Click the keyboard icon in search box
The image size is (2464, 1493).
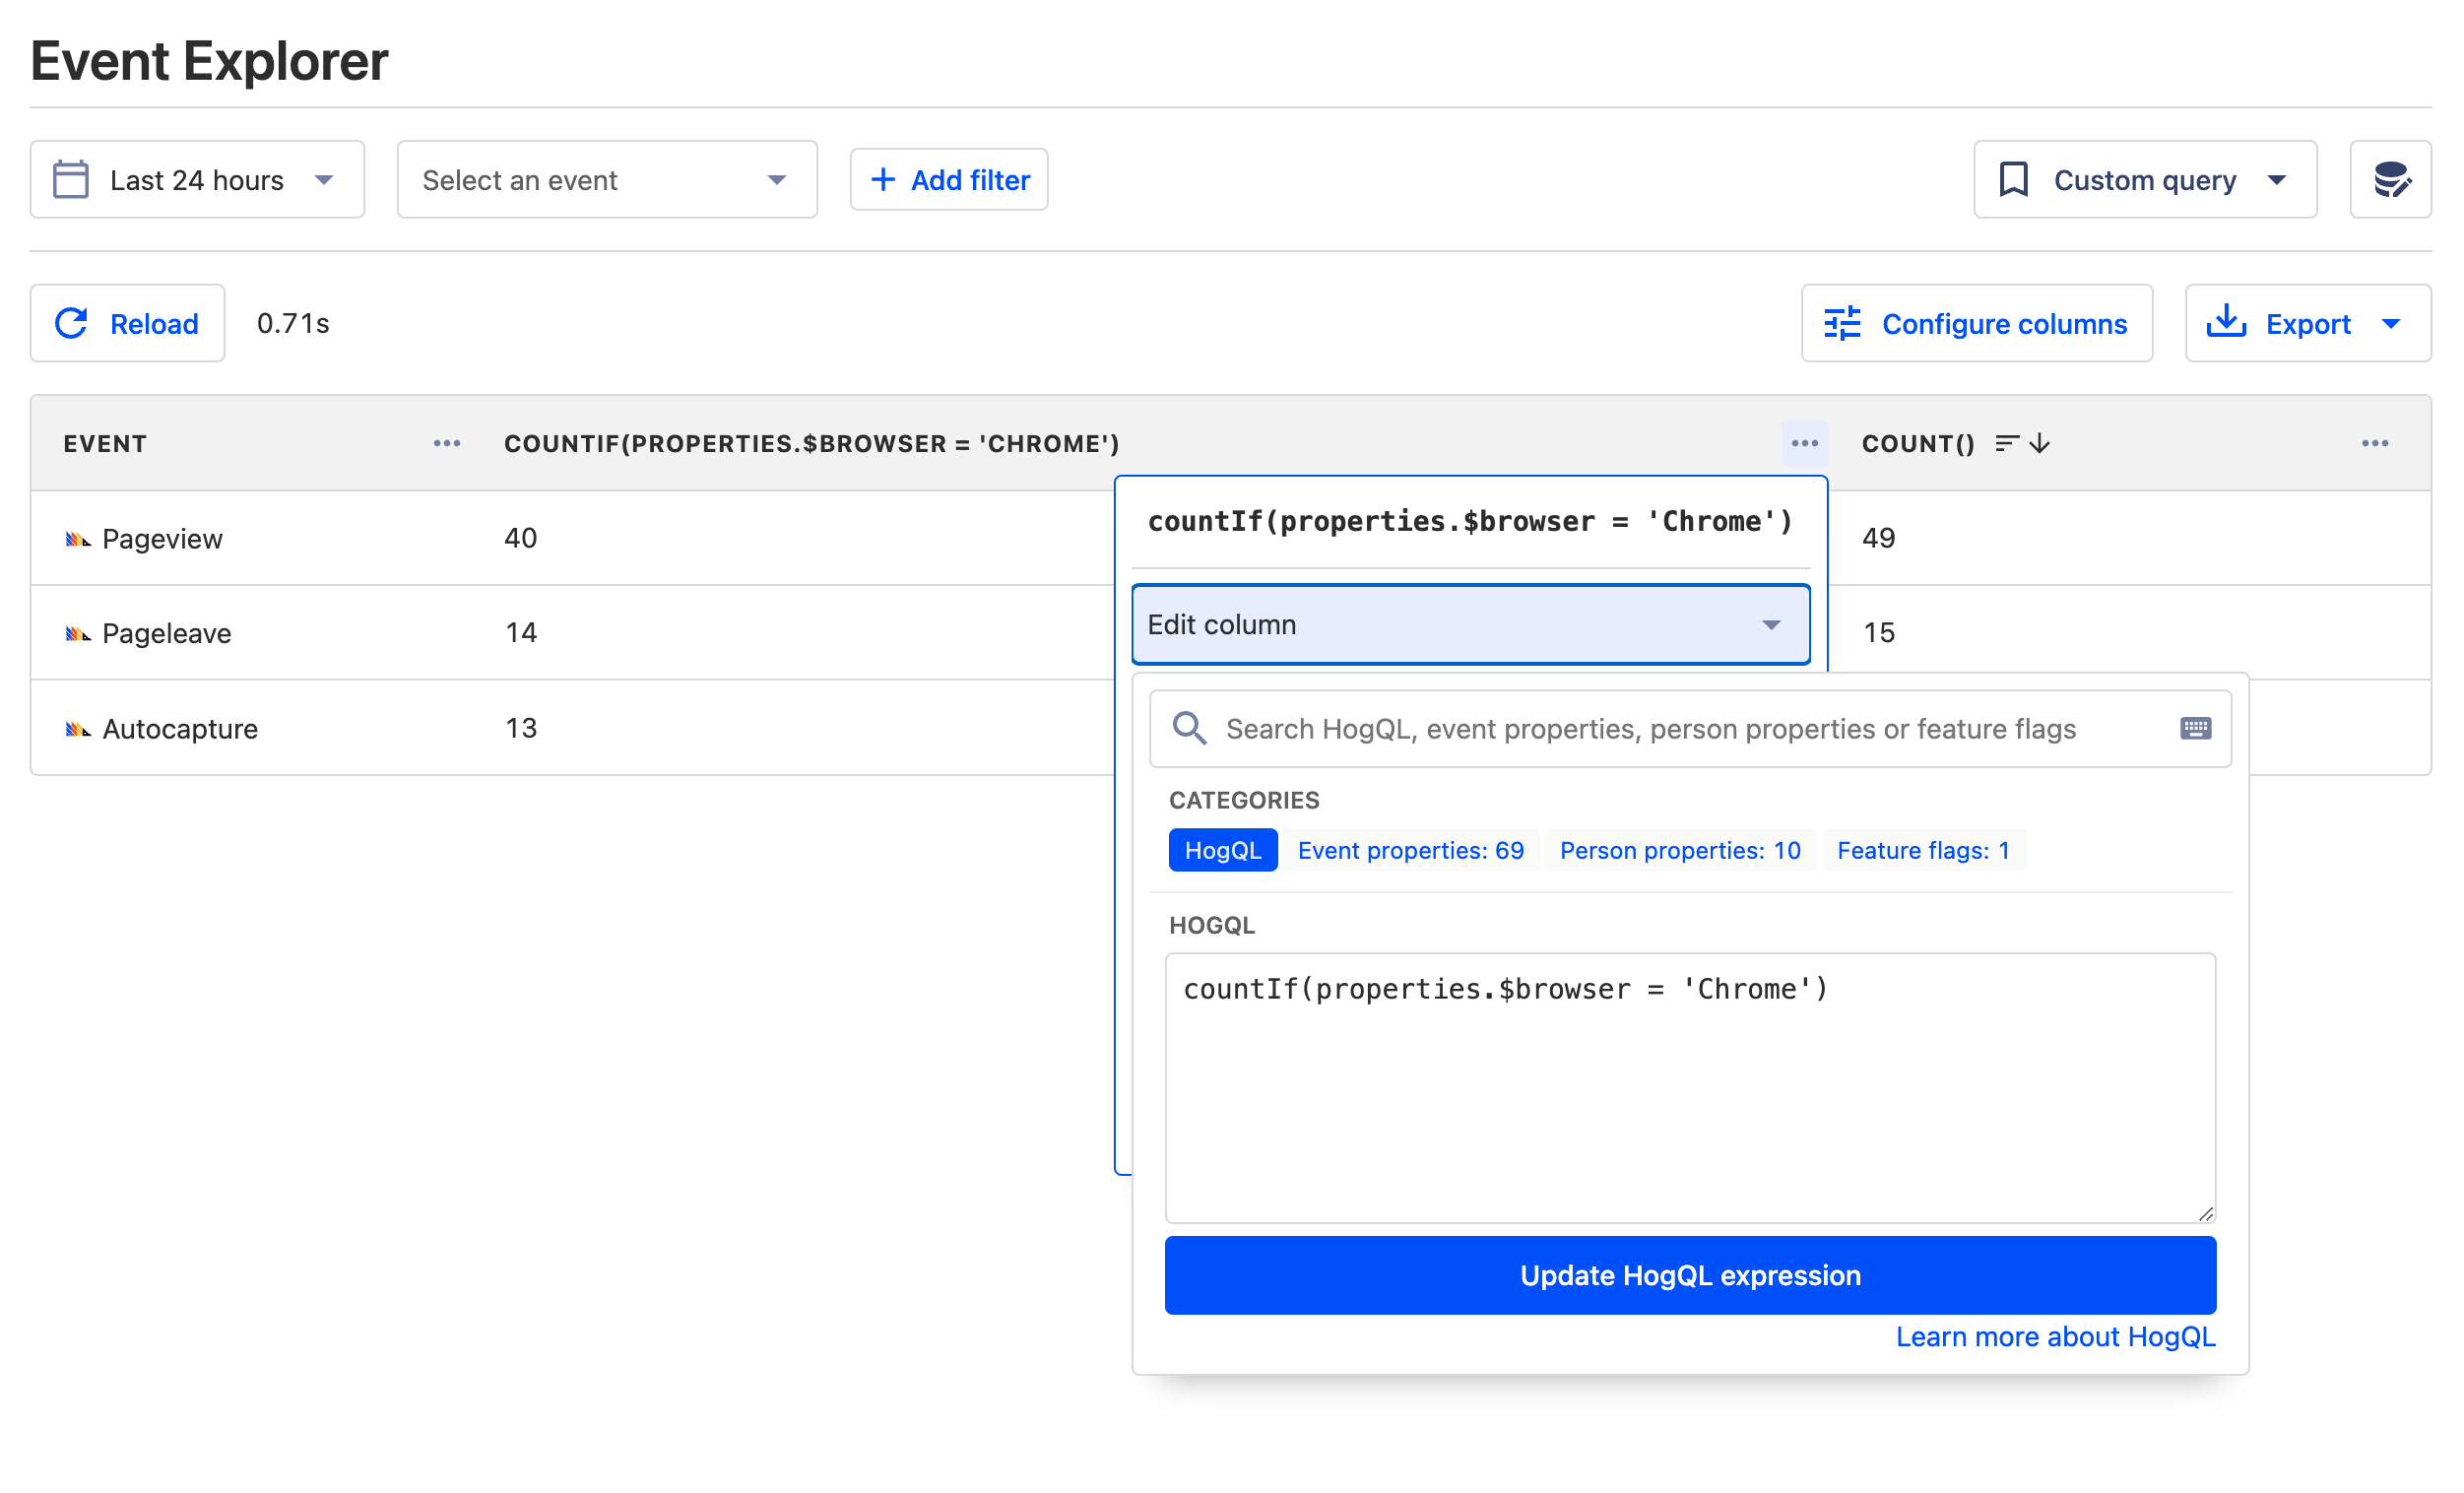[2194, 728]
